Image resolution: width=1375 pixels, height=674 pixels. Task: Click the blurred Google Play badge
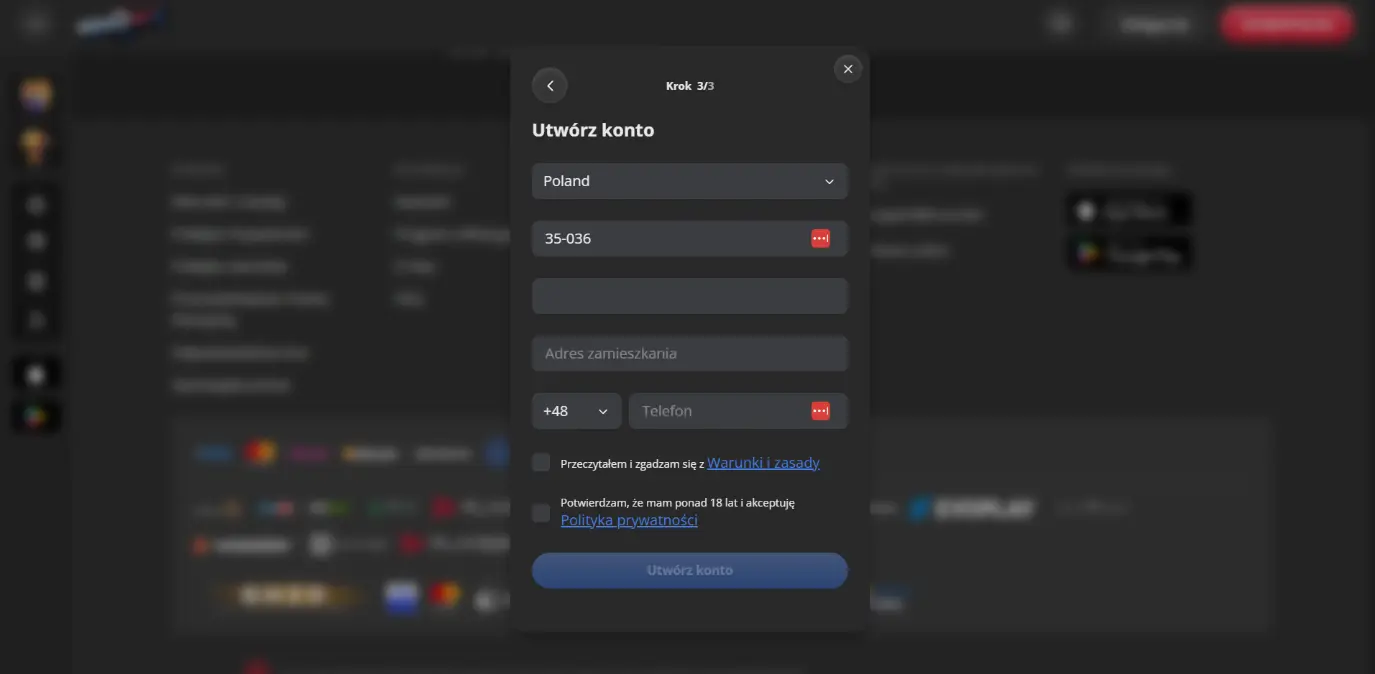click(1128, 254)
